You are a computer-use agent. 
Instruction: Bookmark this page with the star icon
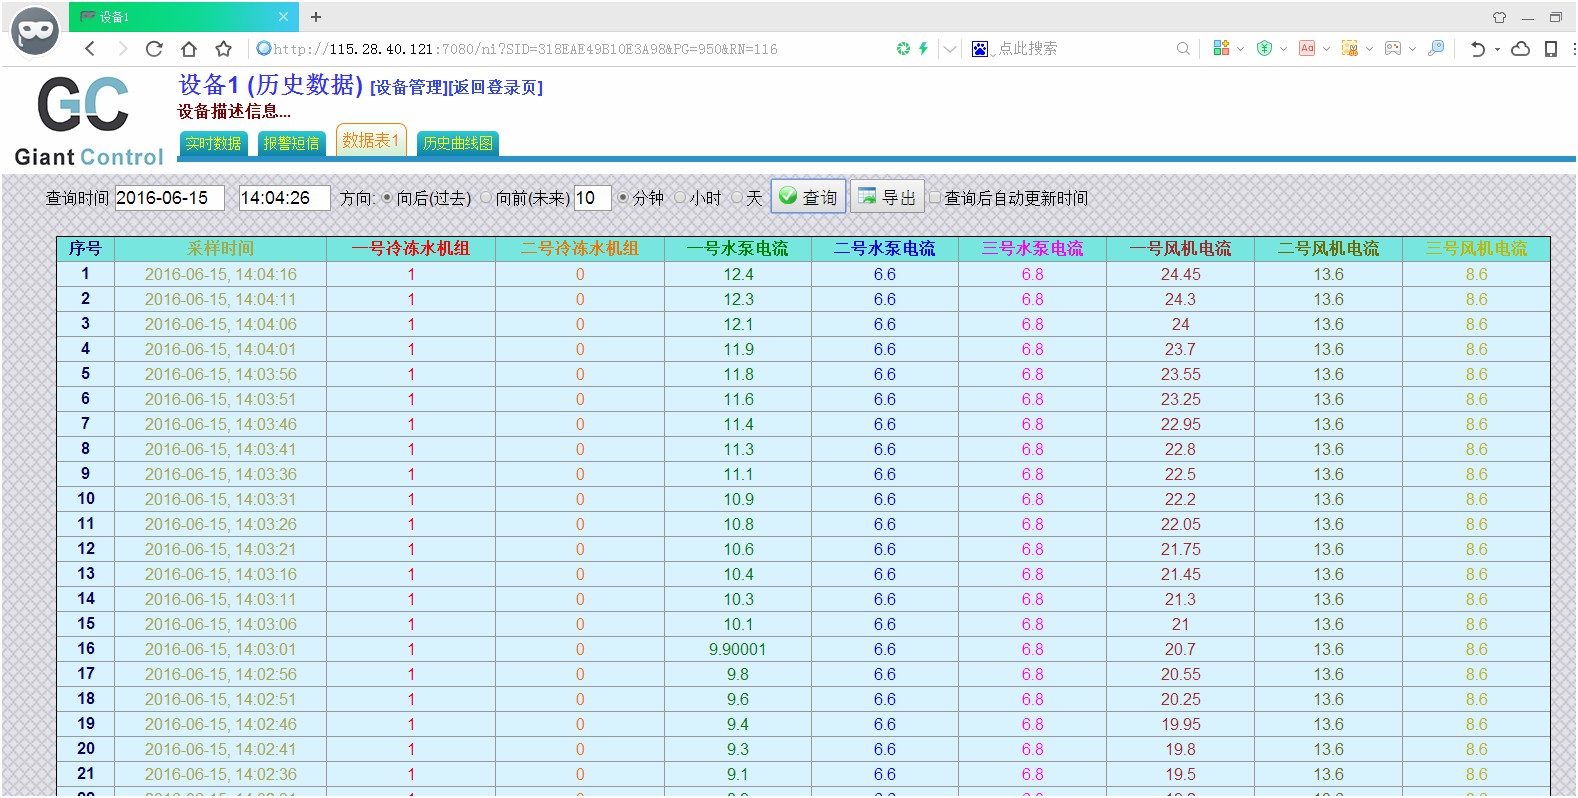(224, 49)
